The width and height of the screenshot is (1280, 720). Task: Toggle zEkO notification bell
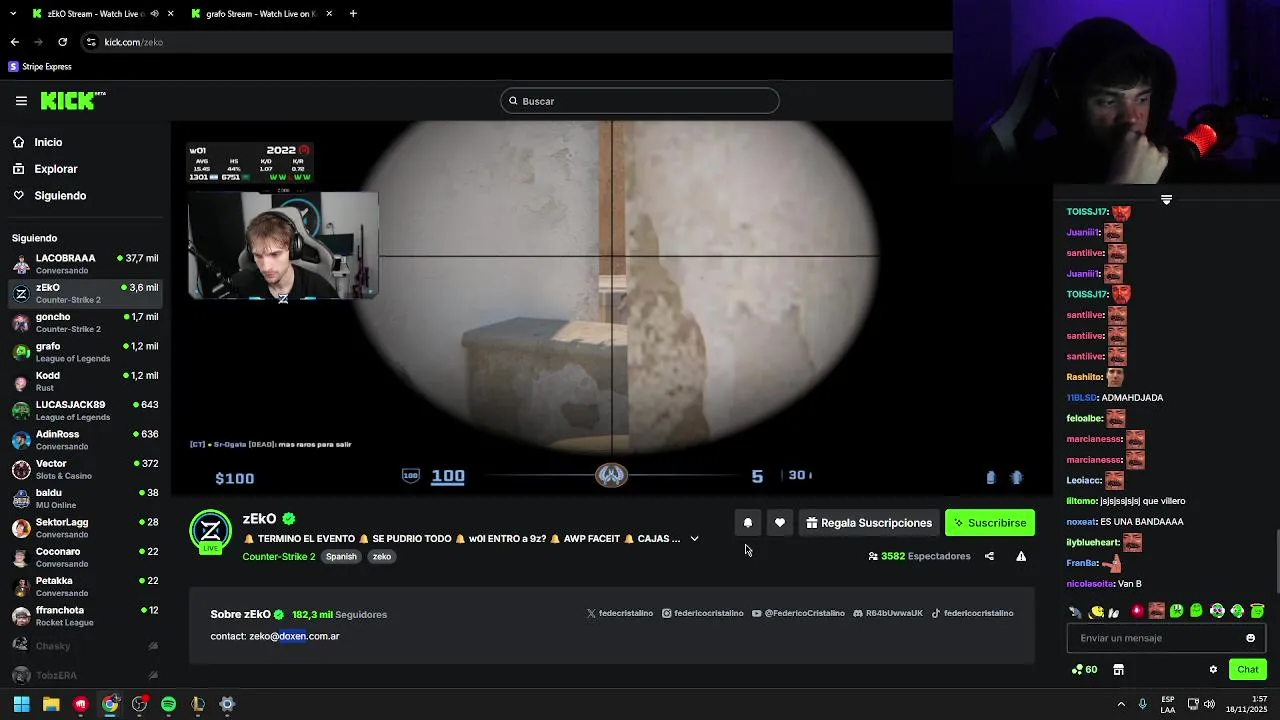coord(747,523)
